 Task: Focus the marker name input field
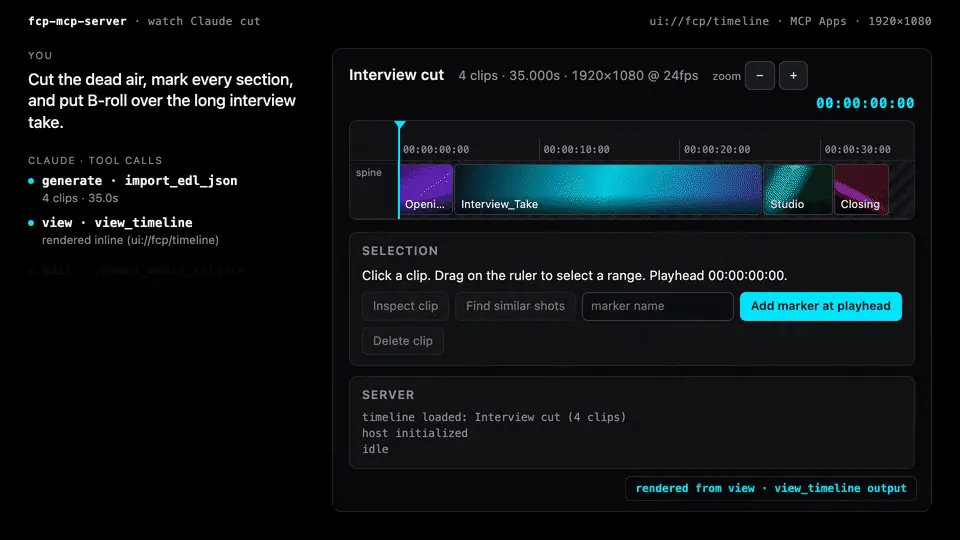pos(658,306)
